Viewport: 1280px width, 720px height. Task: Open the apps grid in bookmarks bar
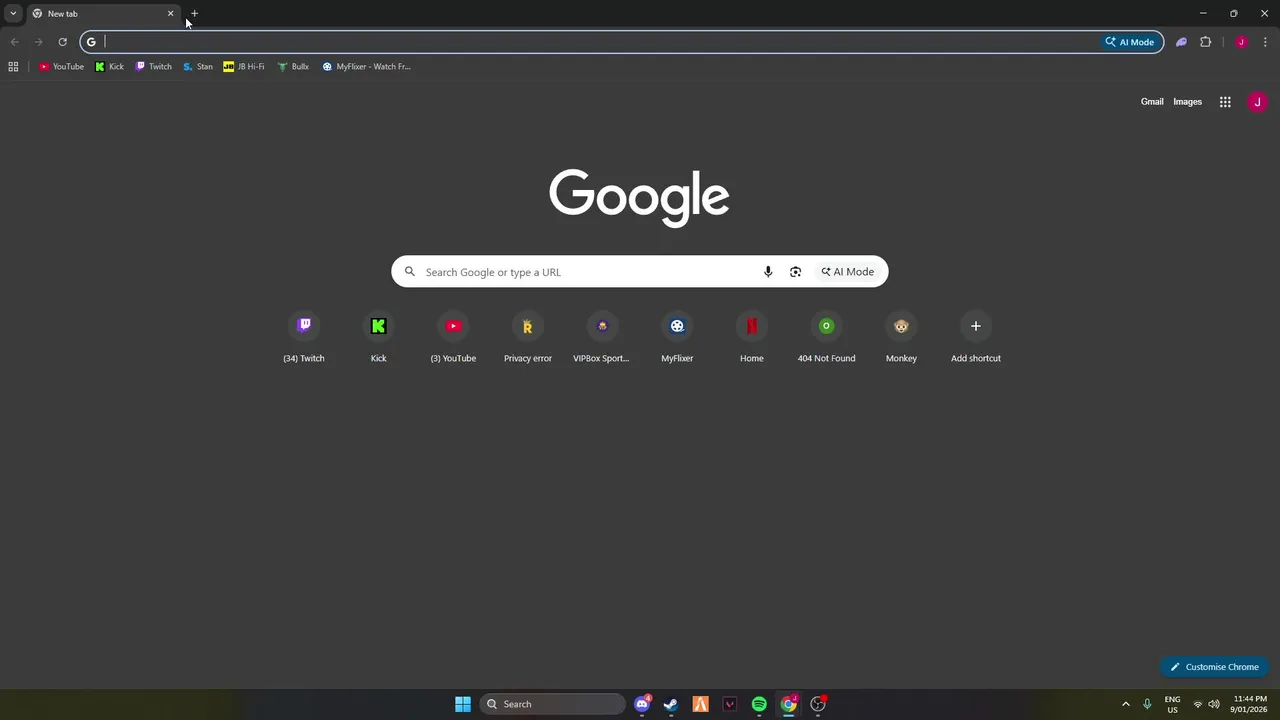[x=13, y=67]
